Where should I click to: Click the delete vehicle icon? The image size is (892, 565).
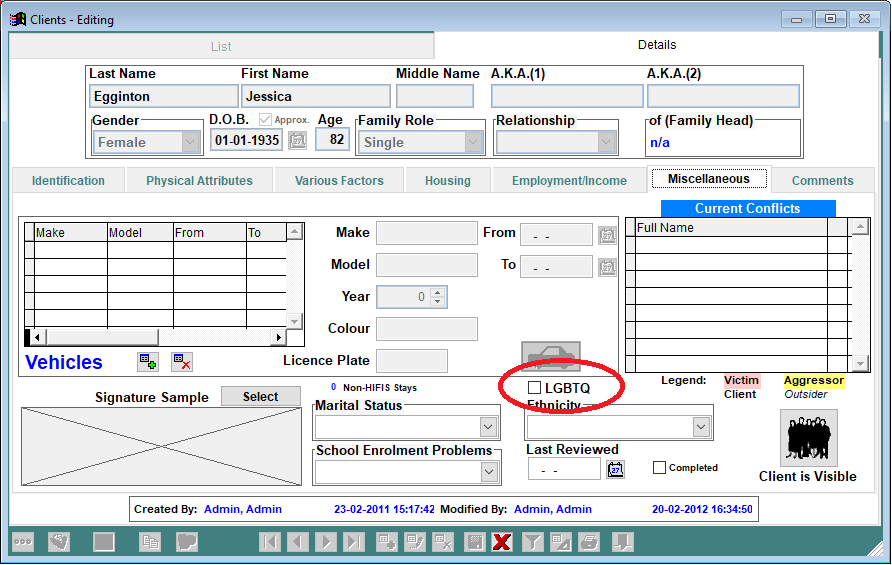coord(181,361)
